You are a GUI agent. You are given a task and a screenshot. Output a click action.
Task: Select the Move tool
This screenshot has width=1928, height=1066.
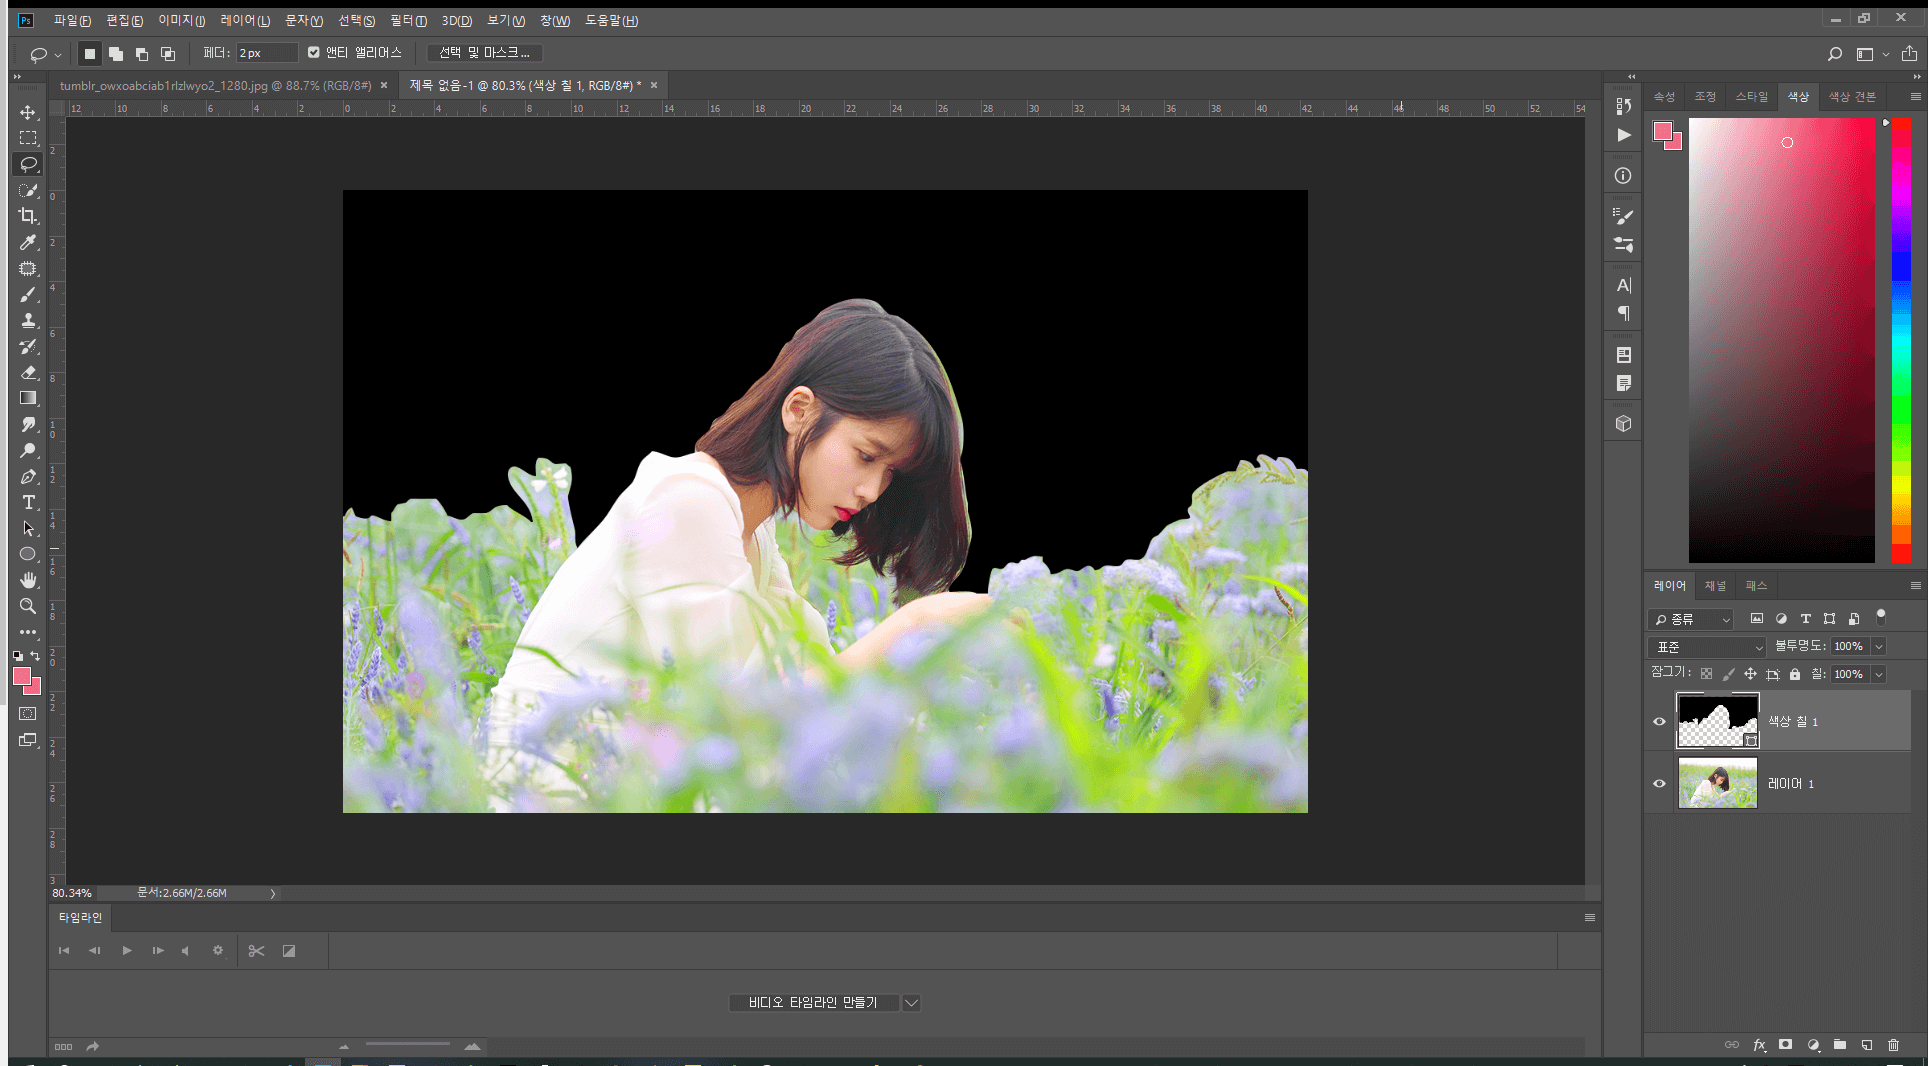(28, 112)
